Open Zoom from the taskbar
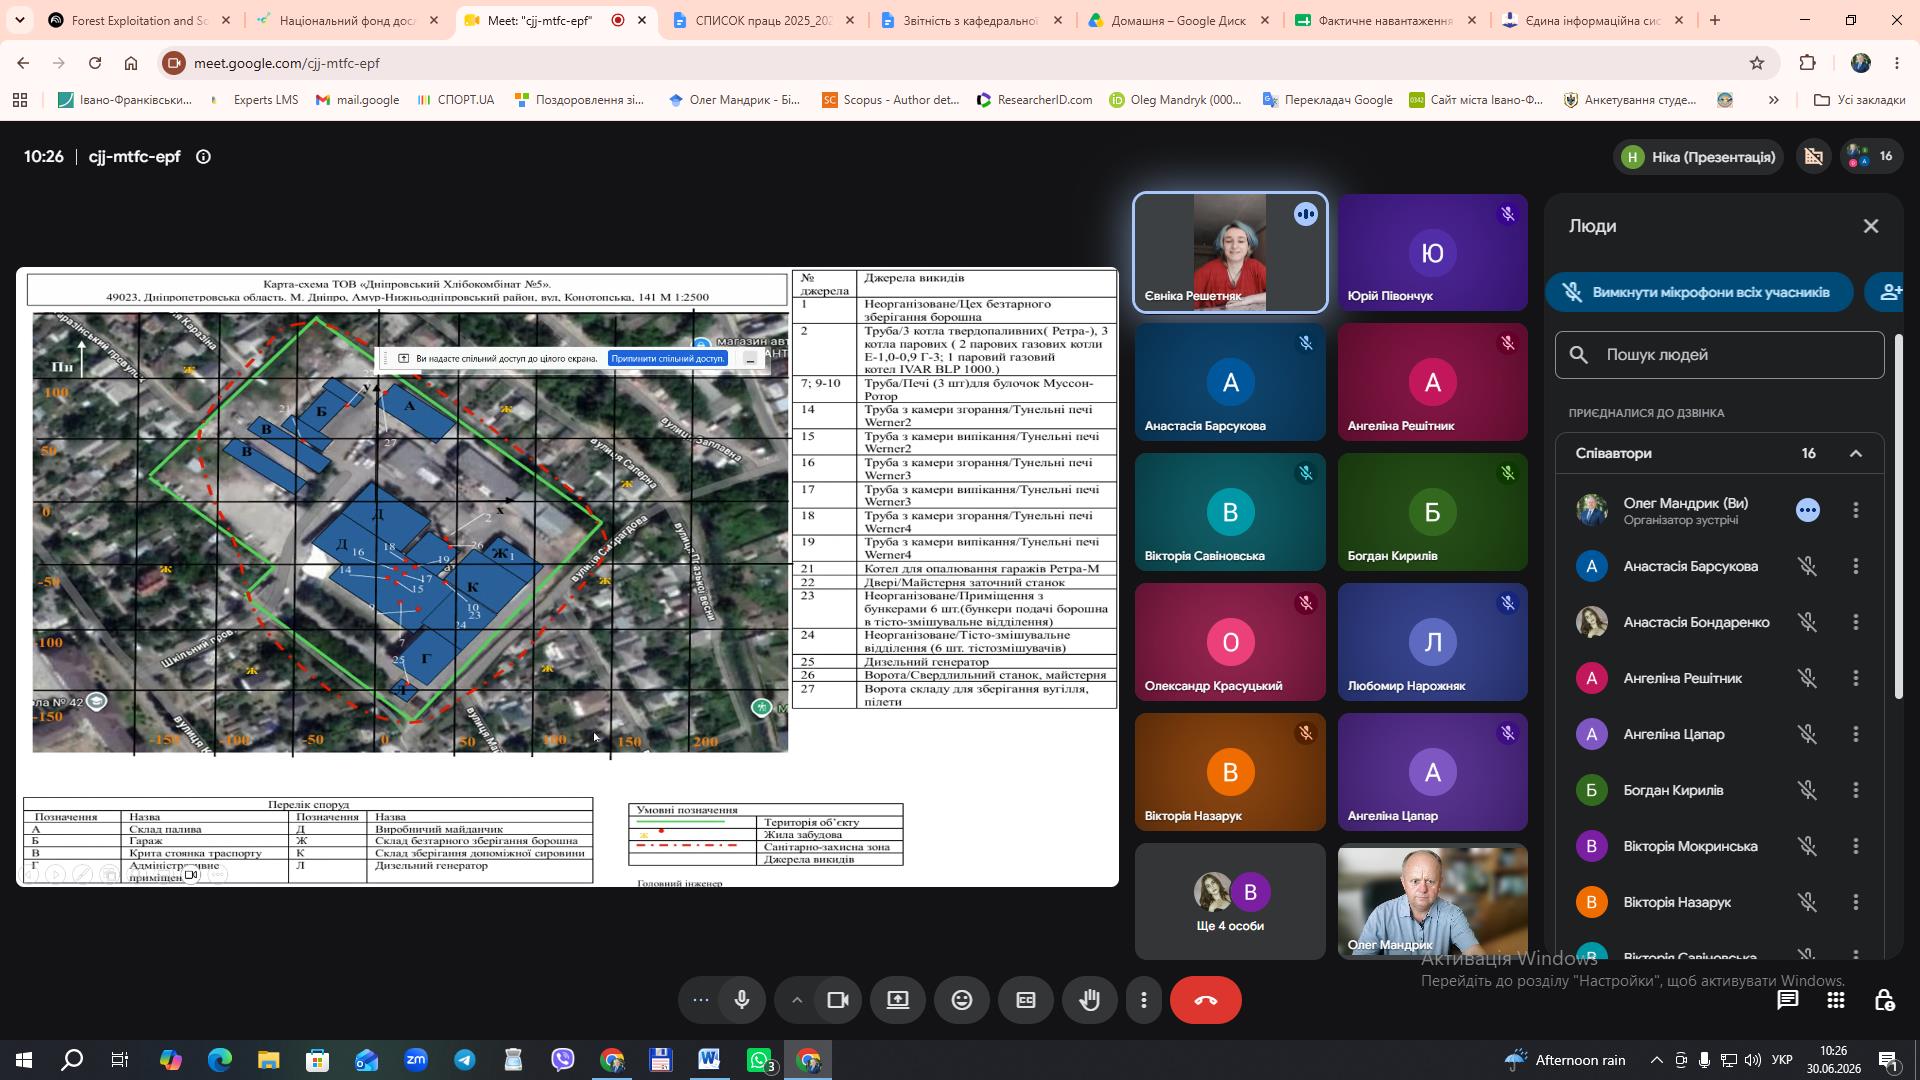The width and height of the screenshot is (1920, 1080). tap(416, 1060)
